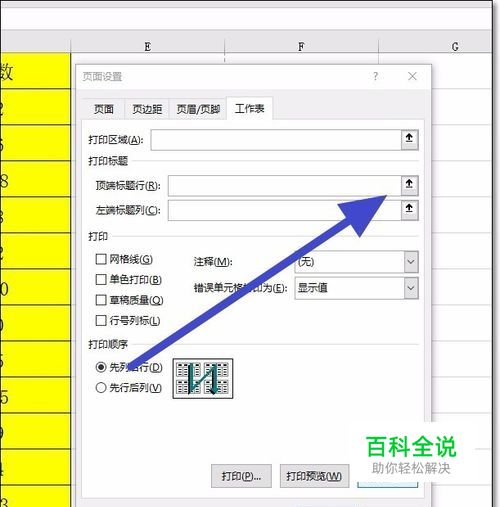Open the 页眉/页脚 tab
Screen dimensions: 500x507
click(198, 109)
